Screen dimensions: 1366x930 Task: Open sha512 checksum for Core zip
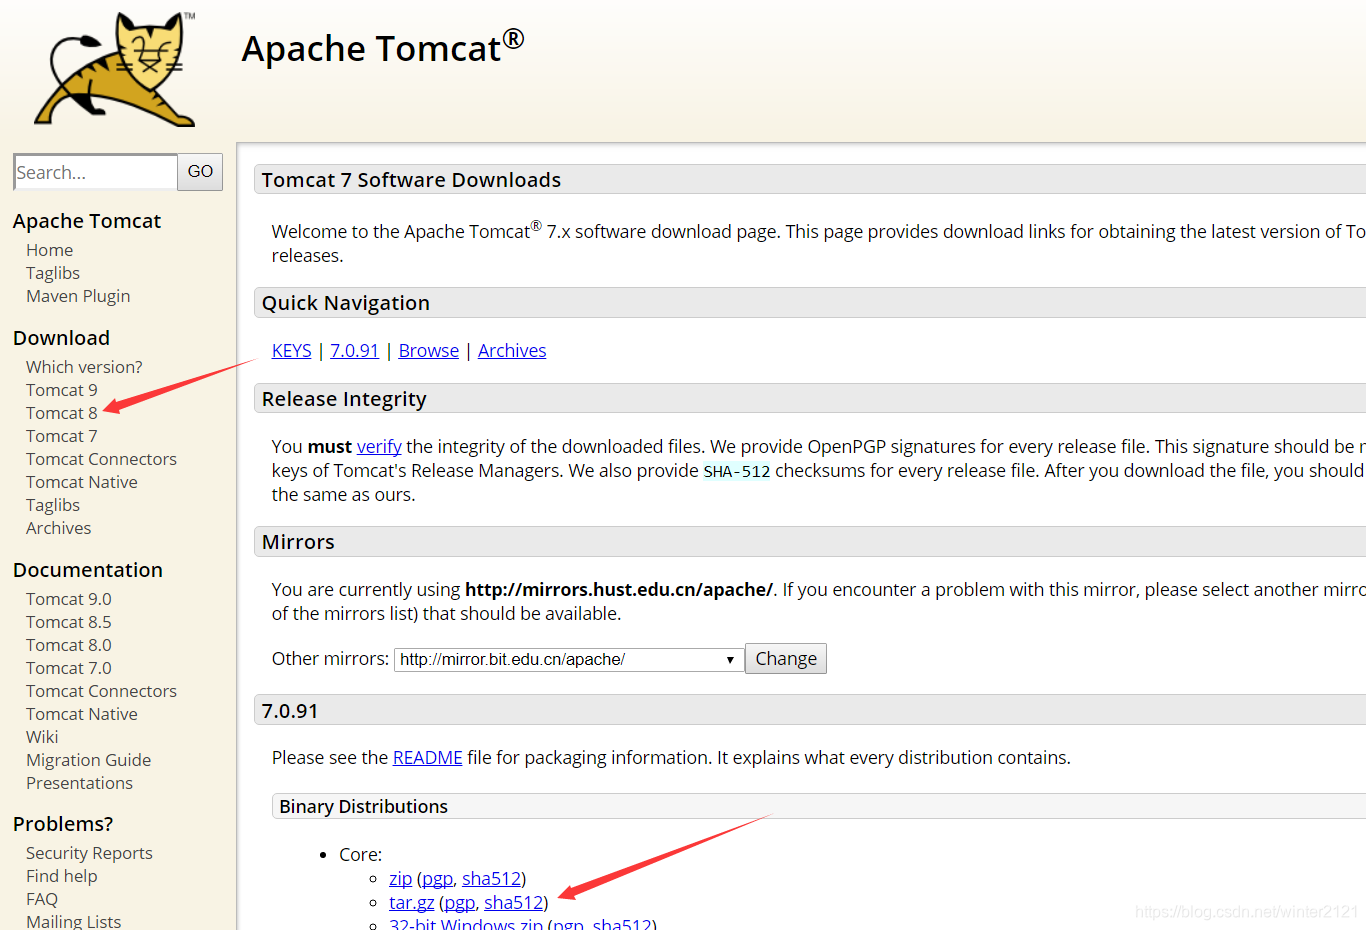tap(492, 879)
